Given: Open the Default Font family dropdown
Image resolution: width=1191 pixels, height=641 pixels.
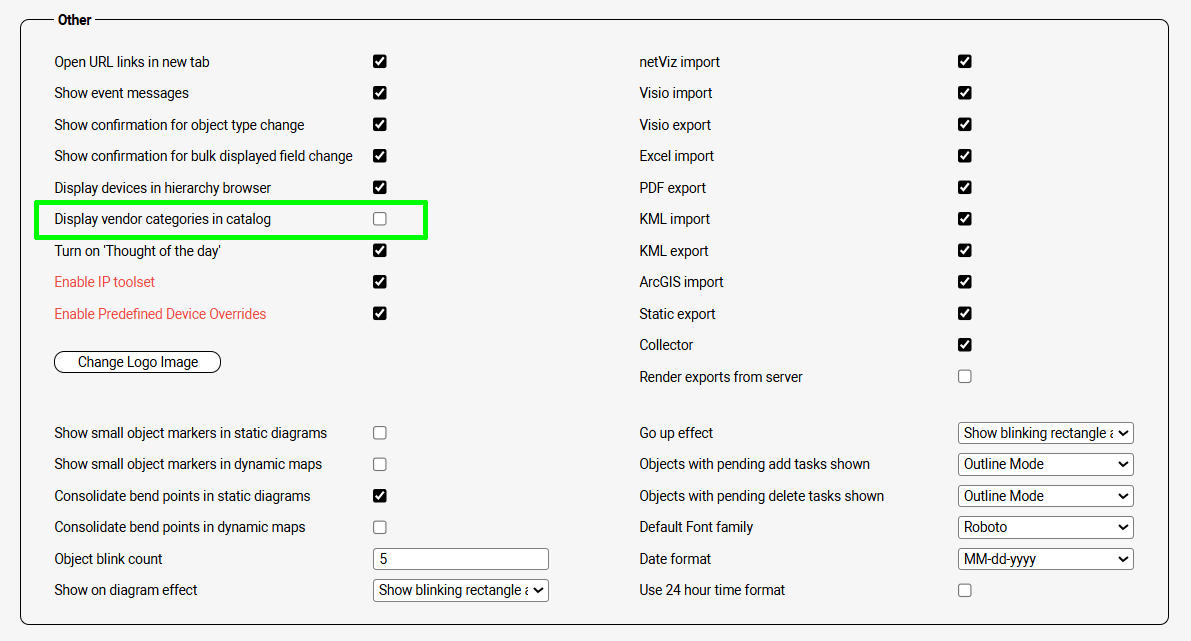Looking at the screenshot, I should click(1045, 527).
